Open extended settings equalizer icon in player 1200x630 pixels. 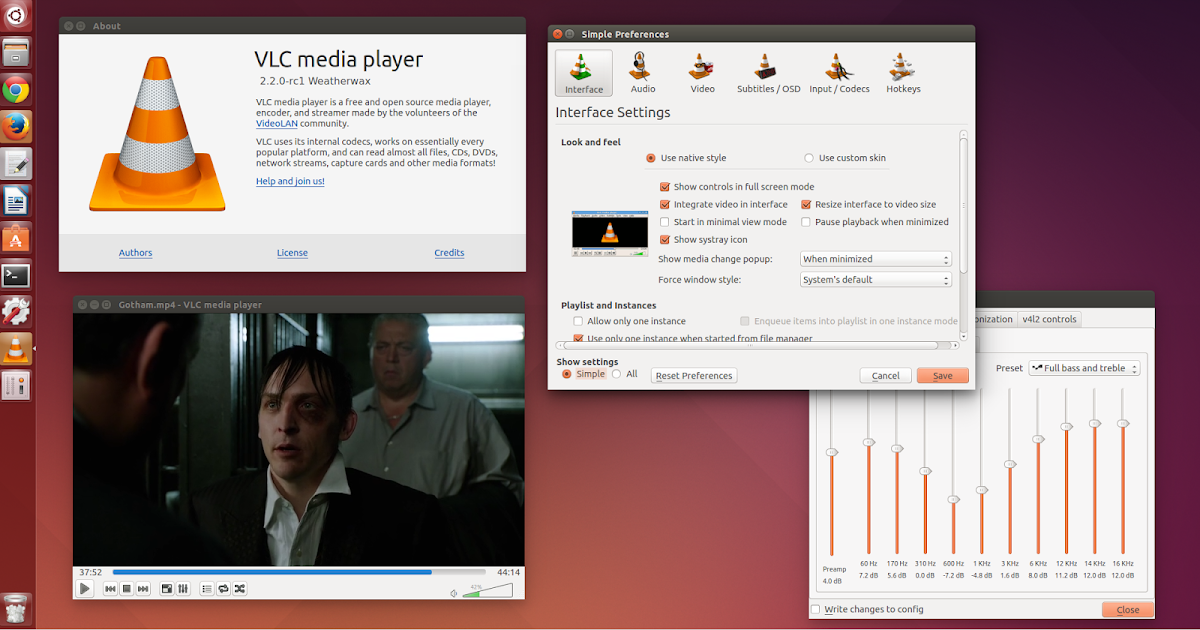click(x=183, y=589)
